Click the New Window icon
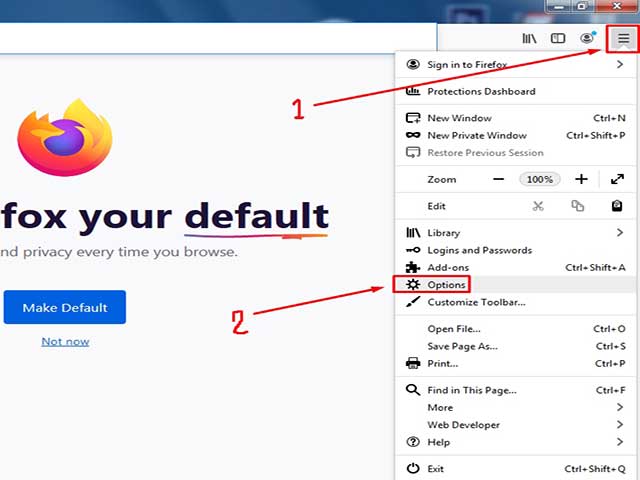Viewport: 640px width, 480px height. coord(413,118)
